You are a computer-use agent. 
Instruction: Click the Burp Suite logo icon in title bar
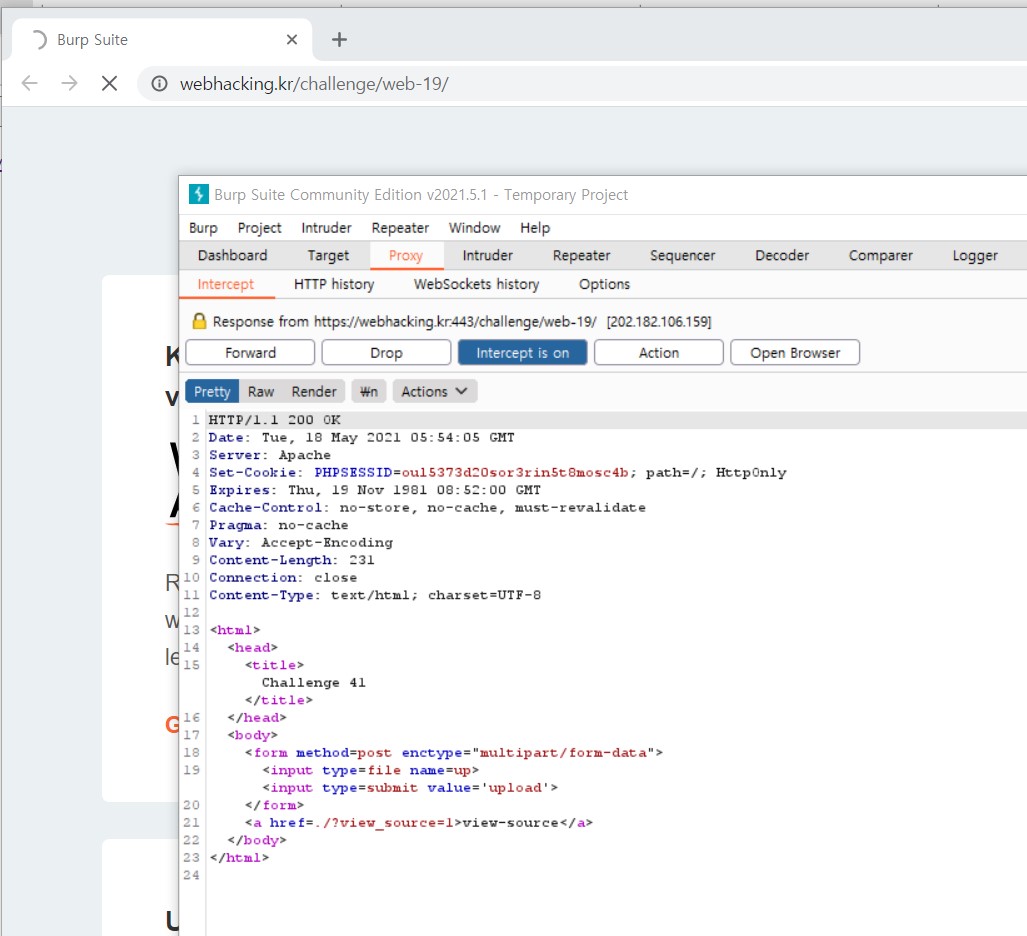198,194
